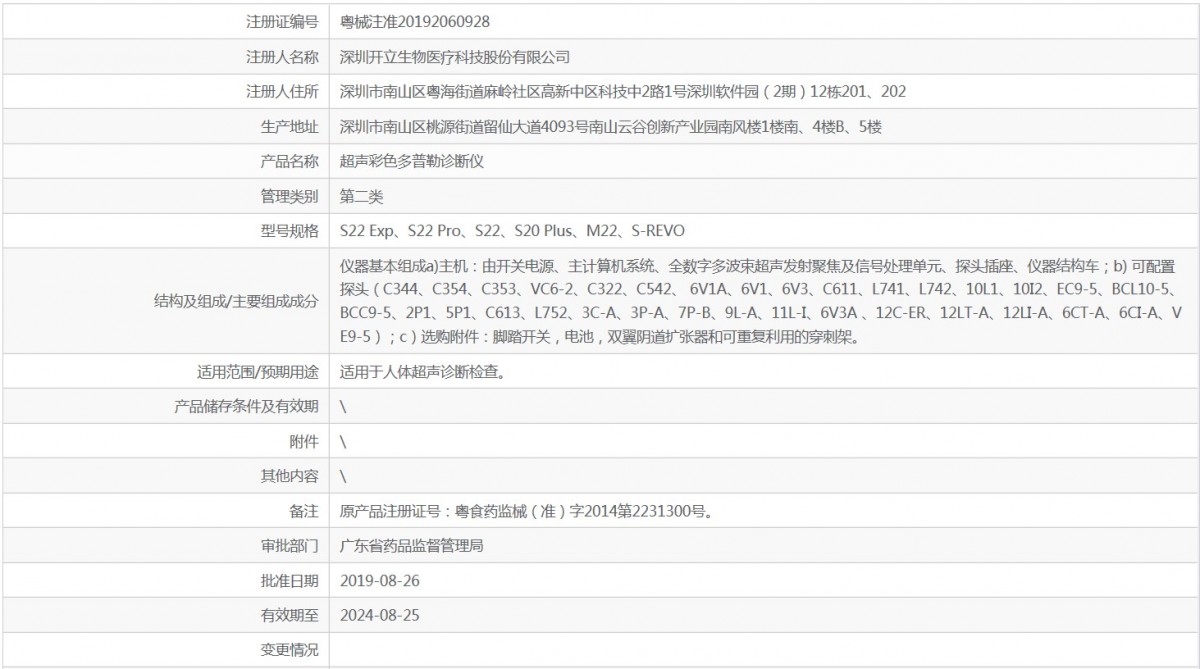1200x669 pixels.
Task: Click product name 超声彩色多普勒诊断仪
Action: pyautogui.click(x=412, y=161)
